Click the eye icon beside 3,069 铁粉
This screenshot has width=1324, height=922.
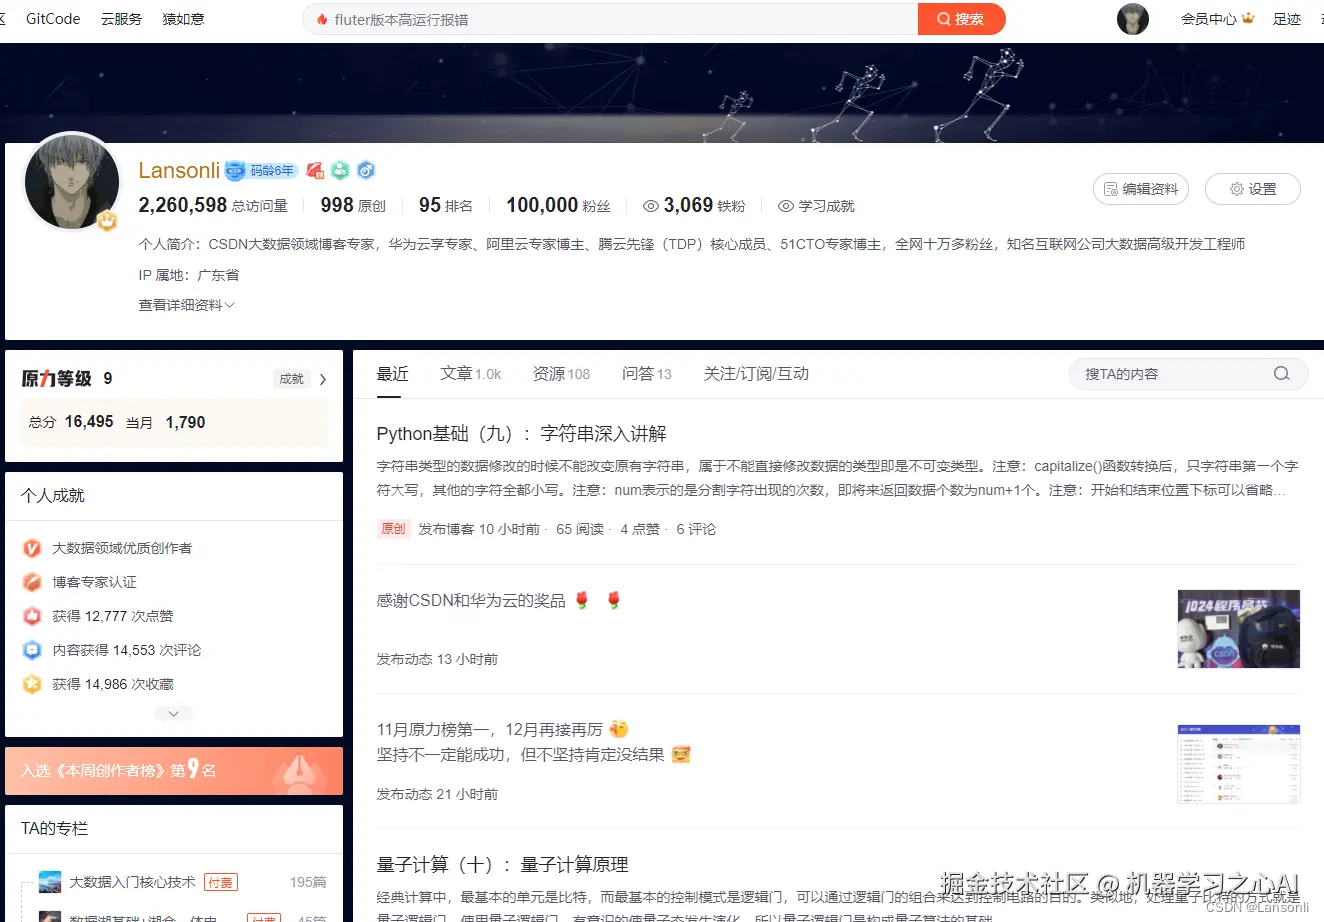650,206
